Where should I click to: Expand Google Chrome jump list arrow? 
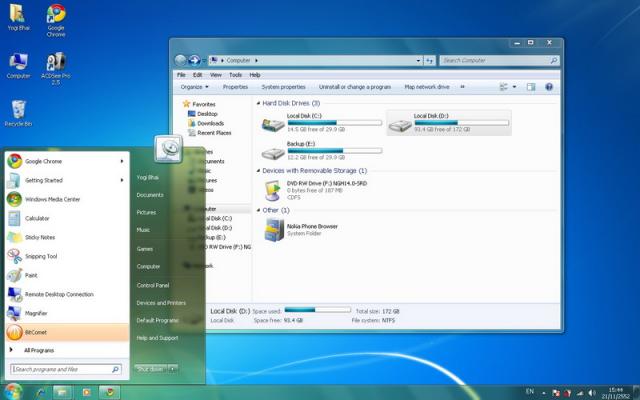click(122, 161)
